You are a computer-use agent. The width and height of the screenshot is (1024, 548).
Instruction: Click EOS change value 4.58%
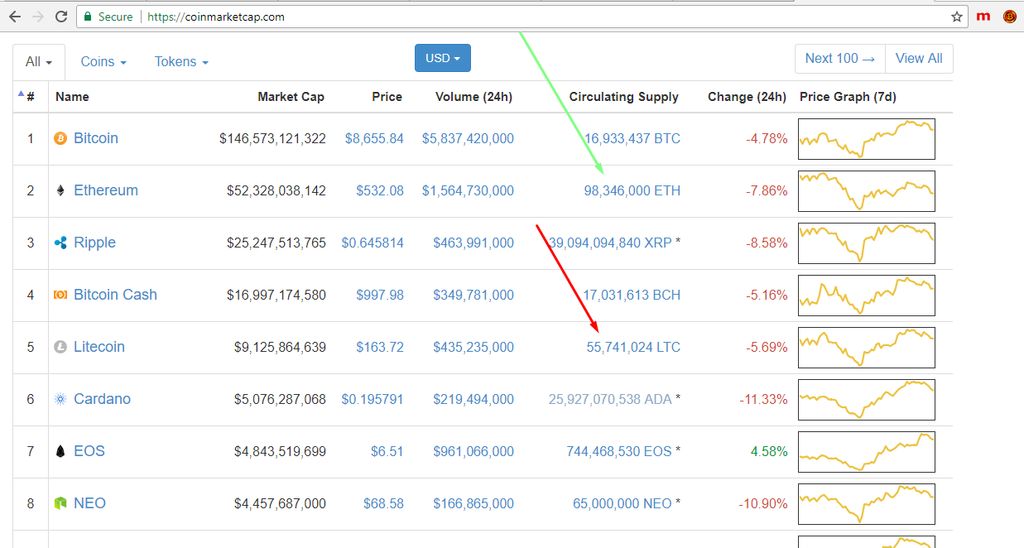tap(769, 451)
